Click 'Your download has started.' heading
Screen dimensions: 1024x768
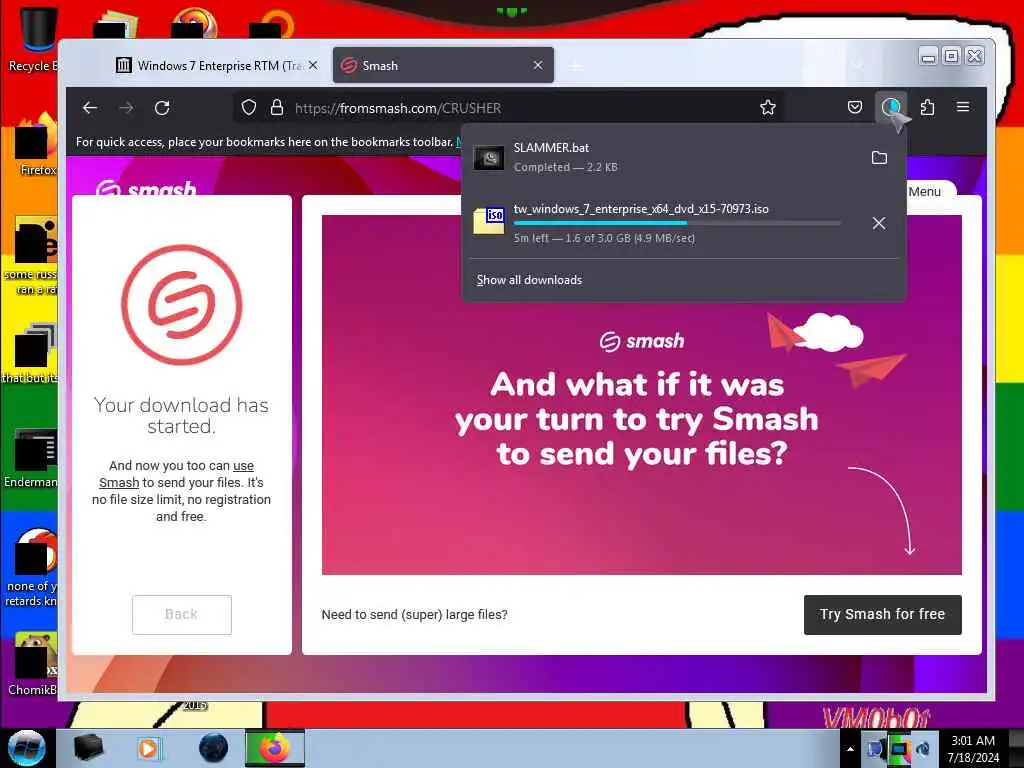182,415
